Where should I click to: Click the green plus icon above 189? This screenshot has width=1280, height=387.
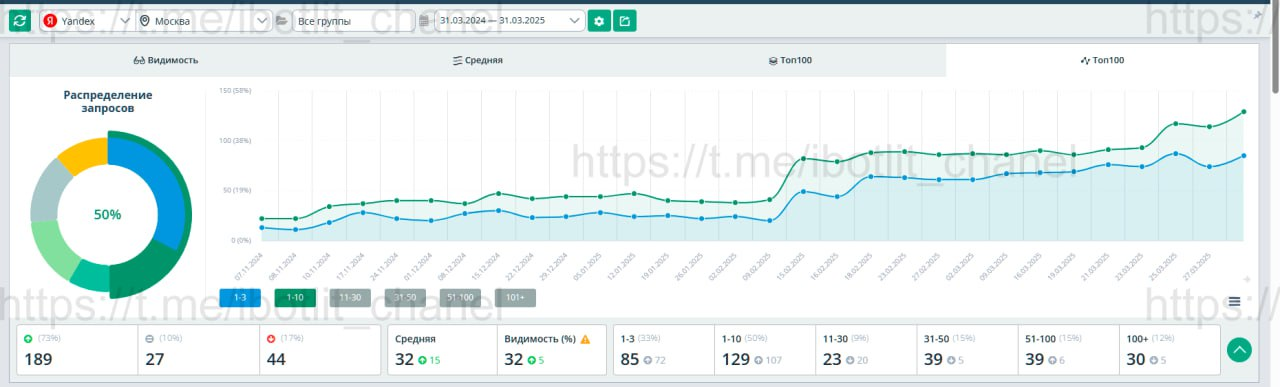tap(29, 339)
